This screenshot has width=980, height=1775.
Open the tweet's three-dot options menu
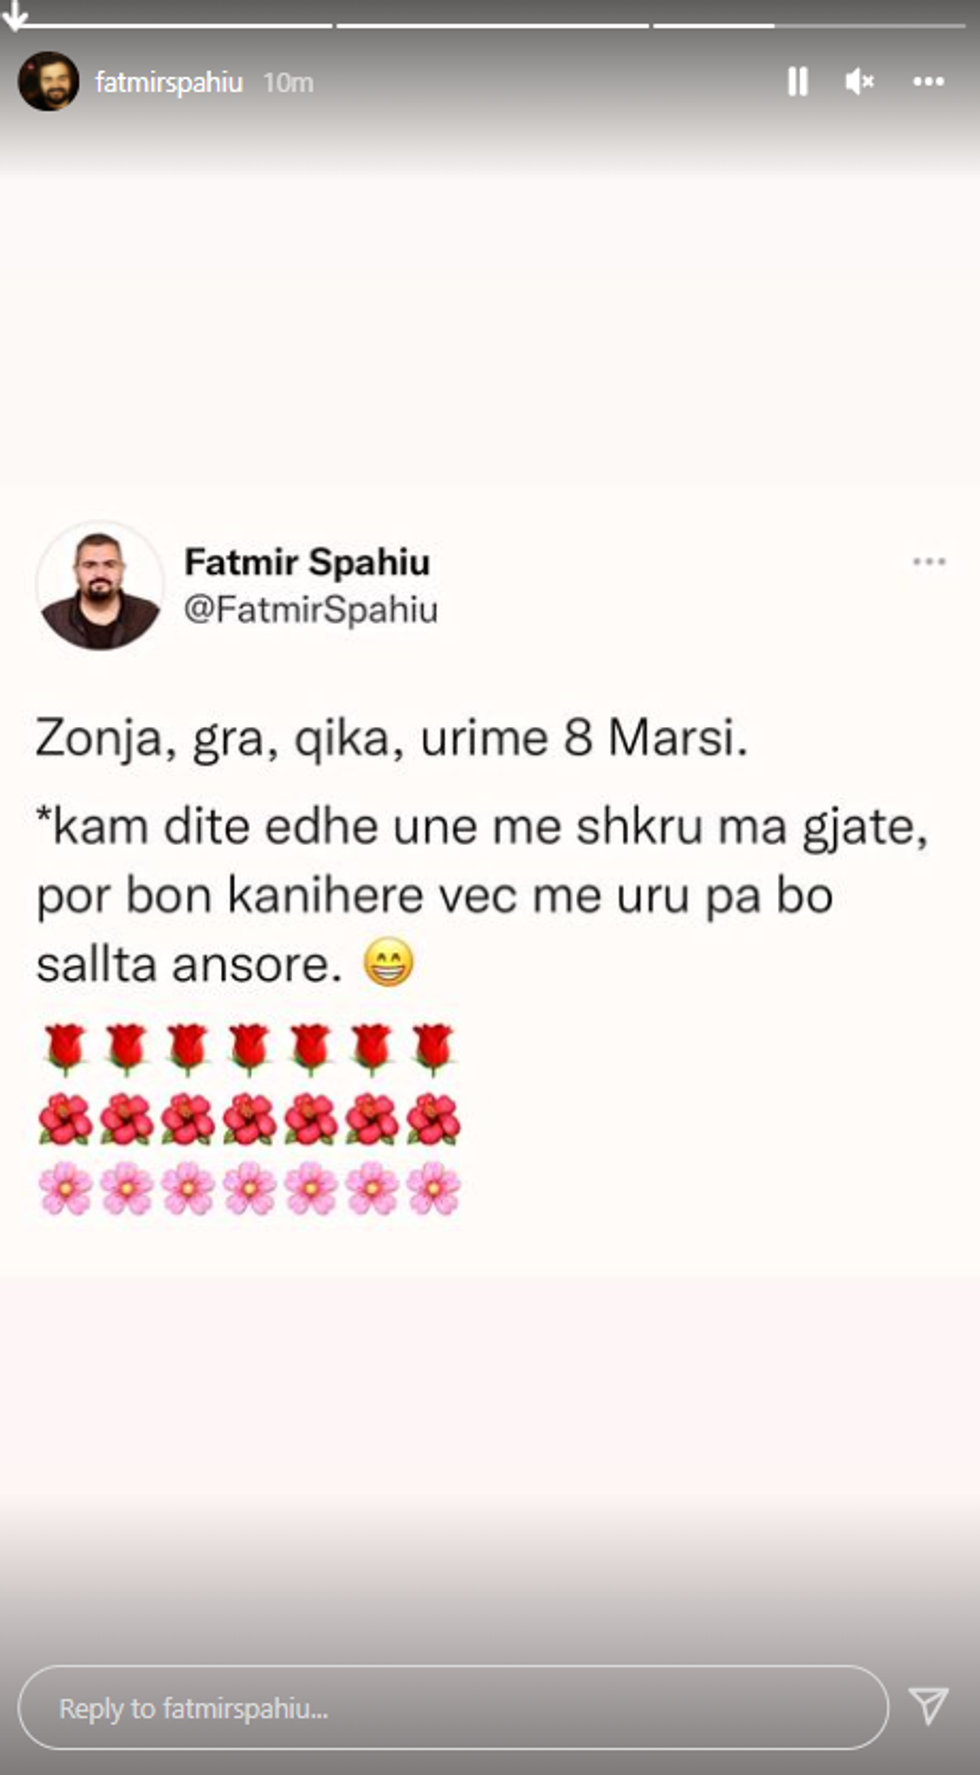pyautogui.click(x=929, y=562)
